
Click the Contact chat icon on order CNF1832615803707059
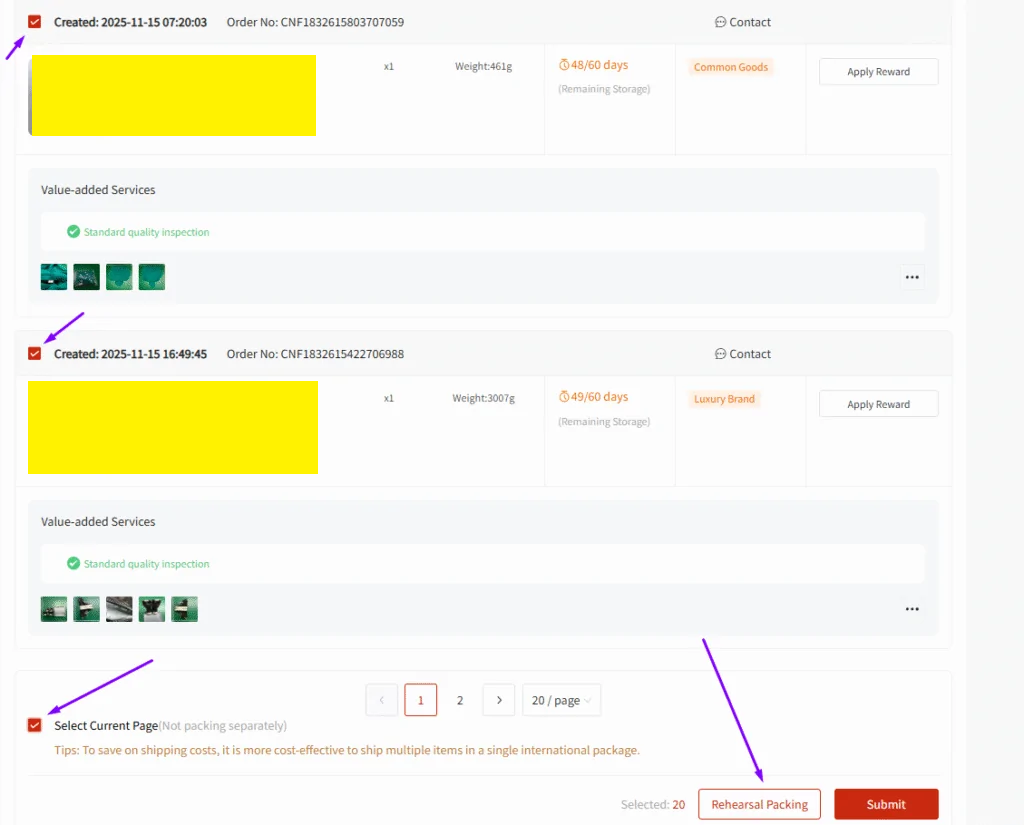(721, 21)
